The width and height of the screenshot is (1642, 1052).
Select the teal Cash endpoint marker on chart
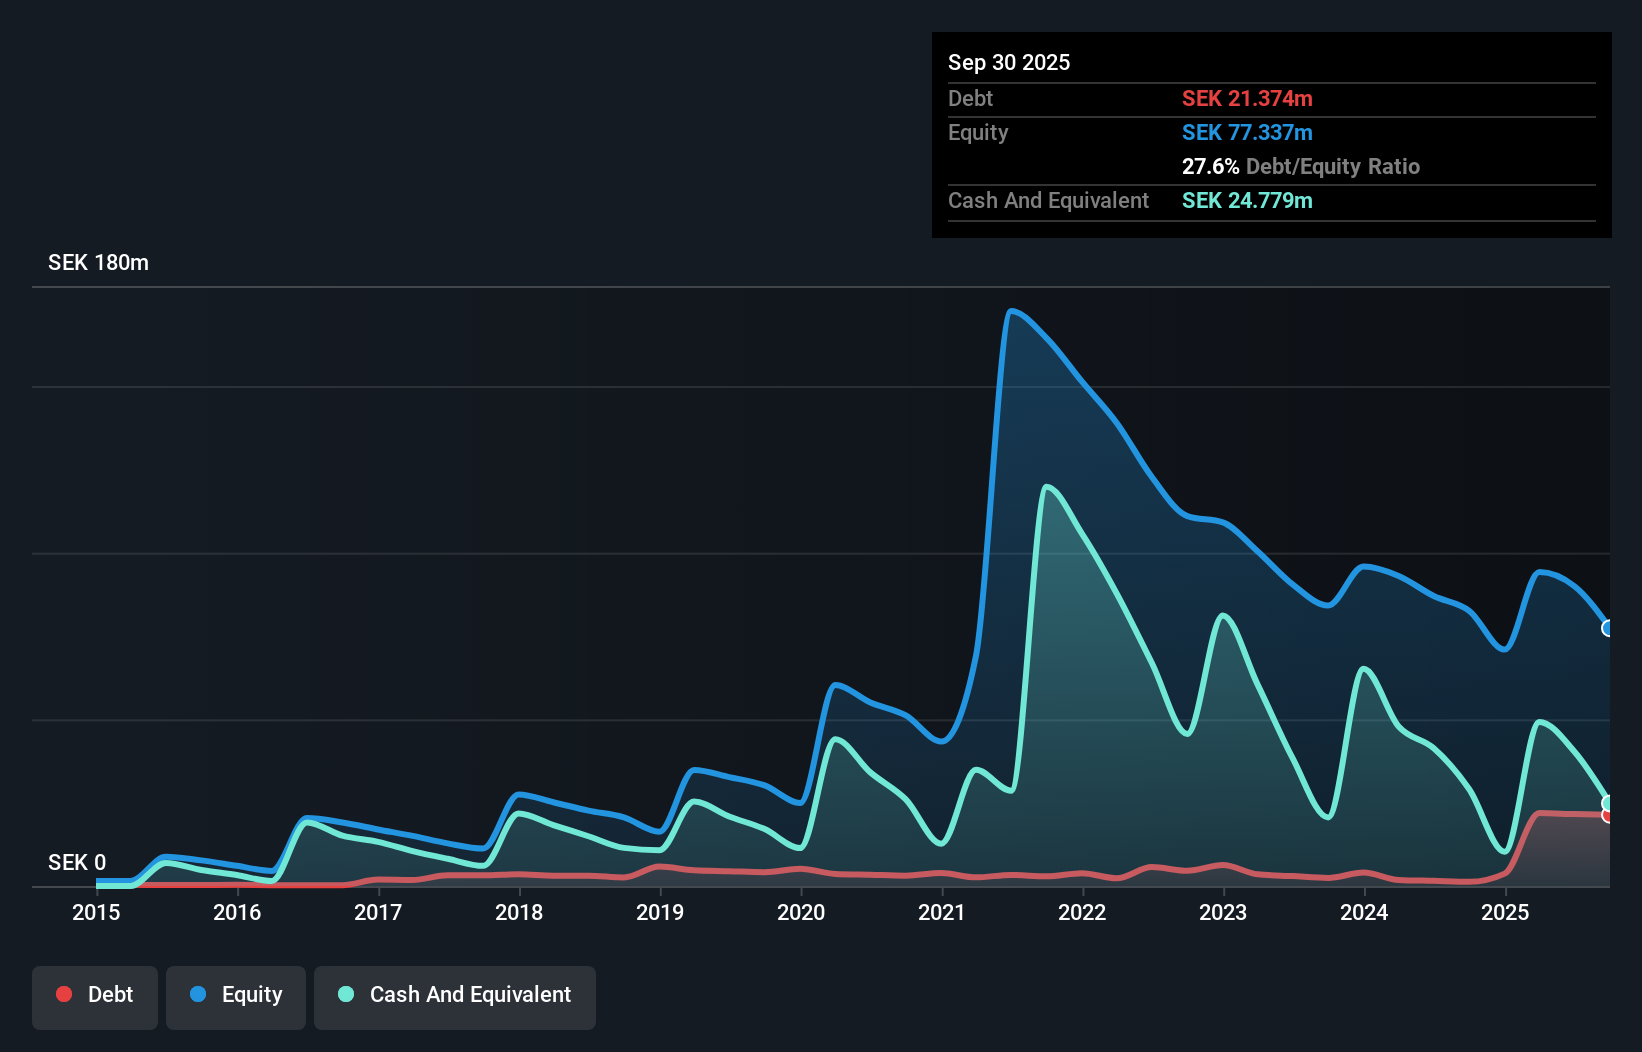(1608, 801)
